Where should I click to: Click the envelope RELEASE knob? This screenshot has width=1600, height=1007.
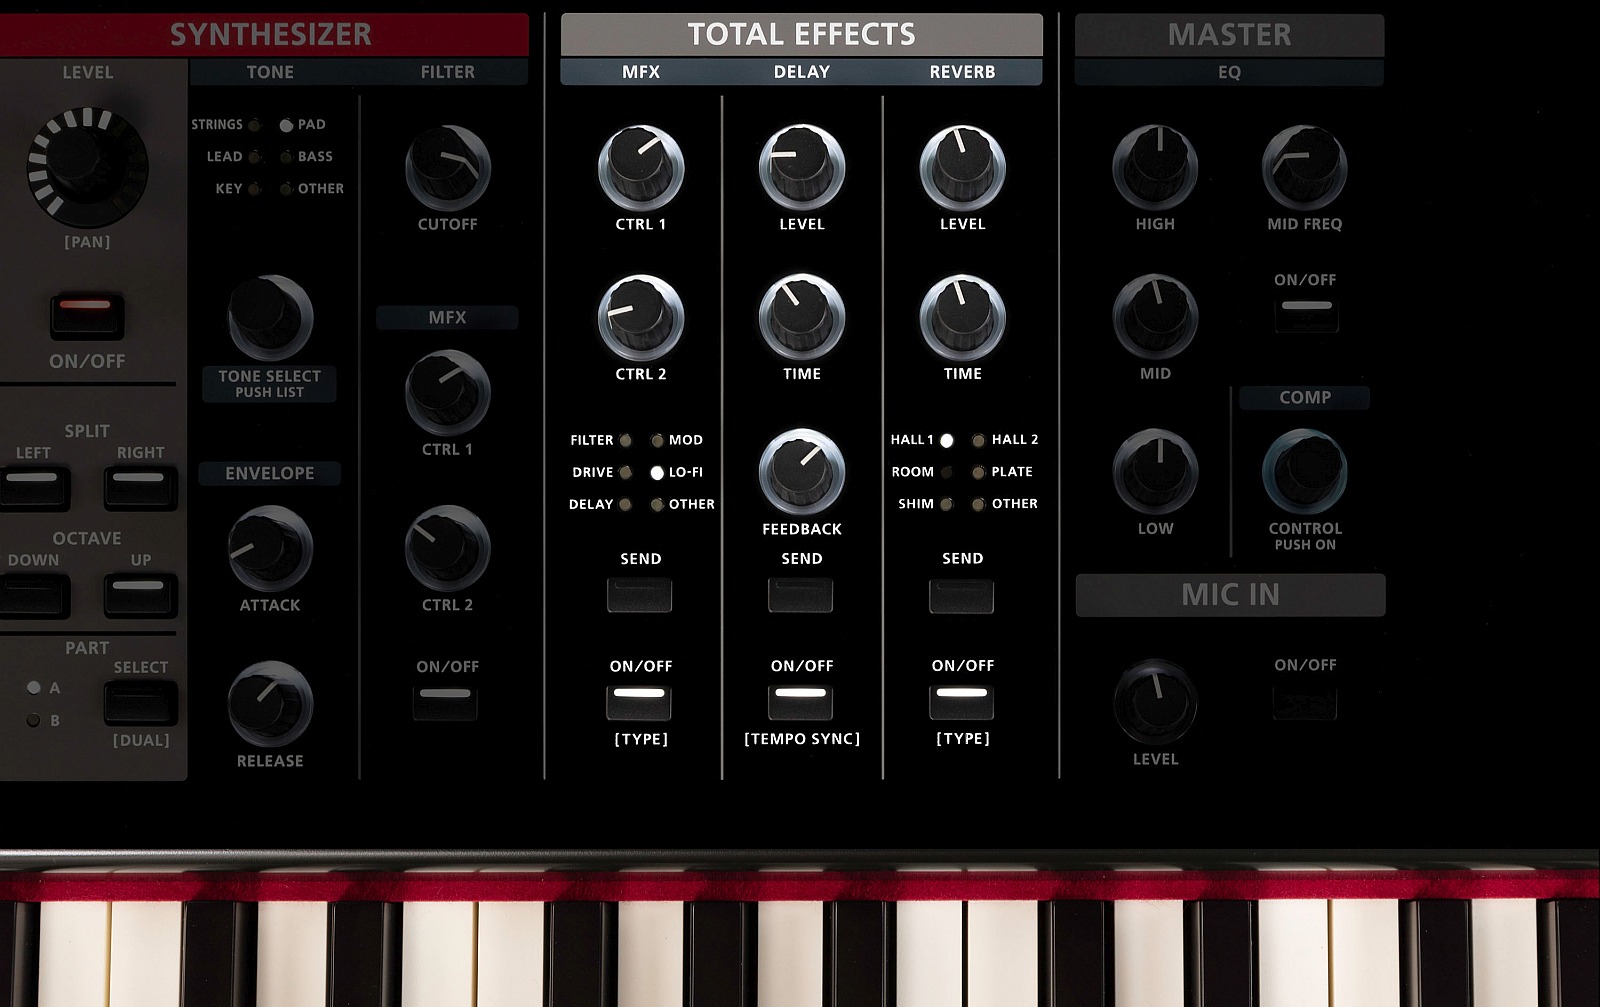pyautogui.click(x=270, y=704)
